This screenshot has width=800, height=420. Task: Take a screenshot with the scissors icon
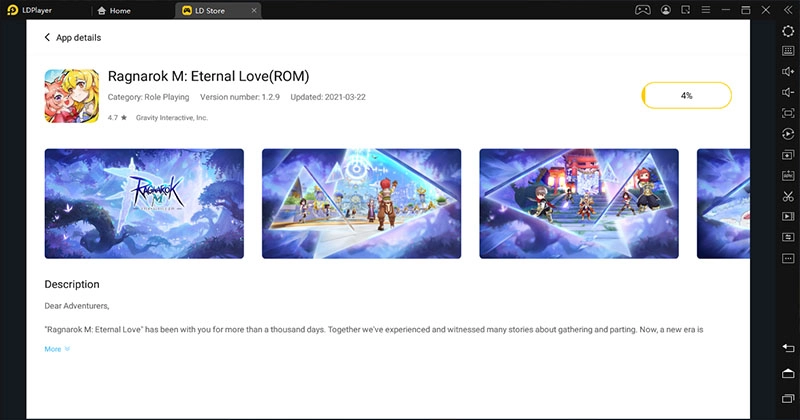point(788,196)
